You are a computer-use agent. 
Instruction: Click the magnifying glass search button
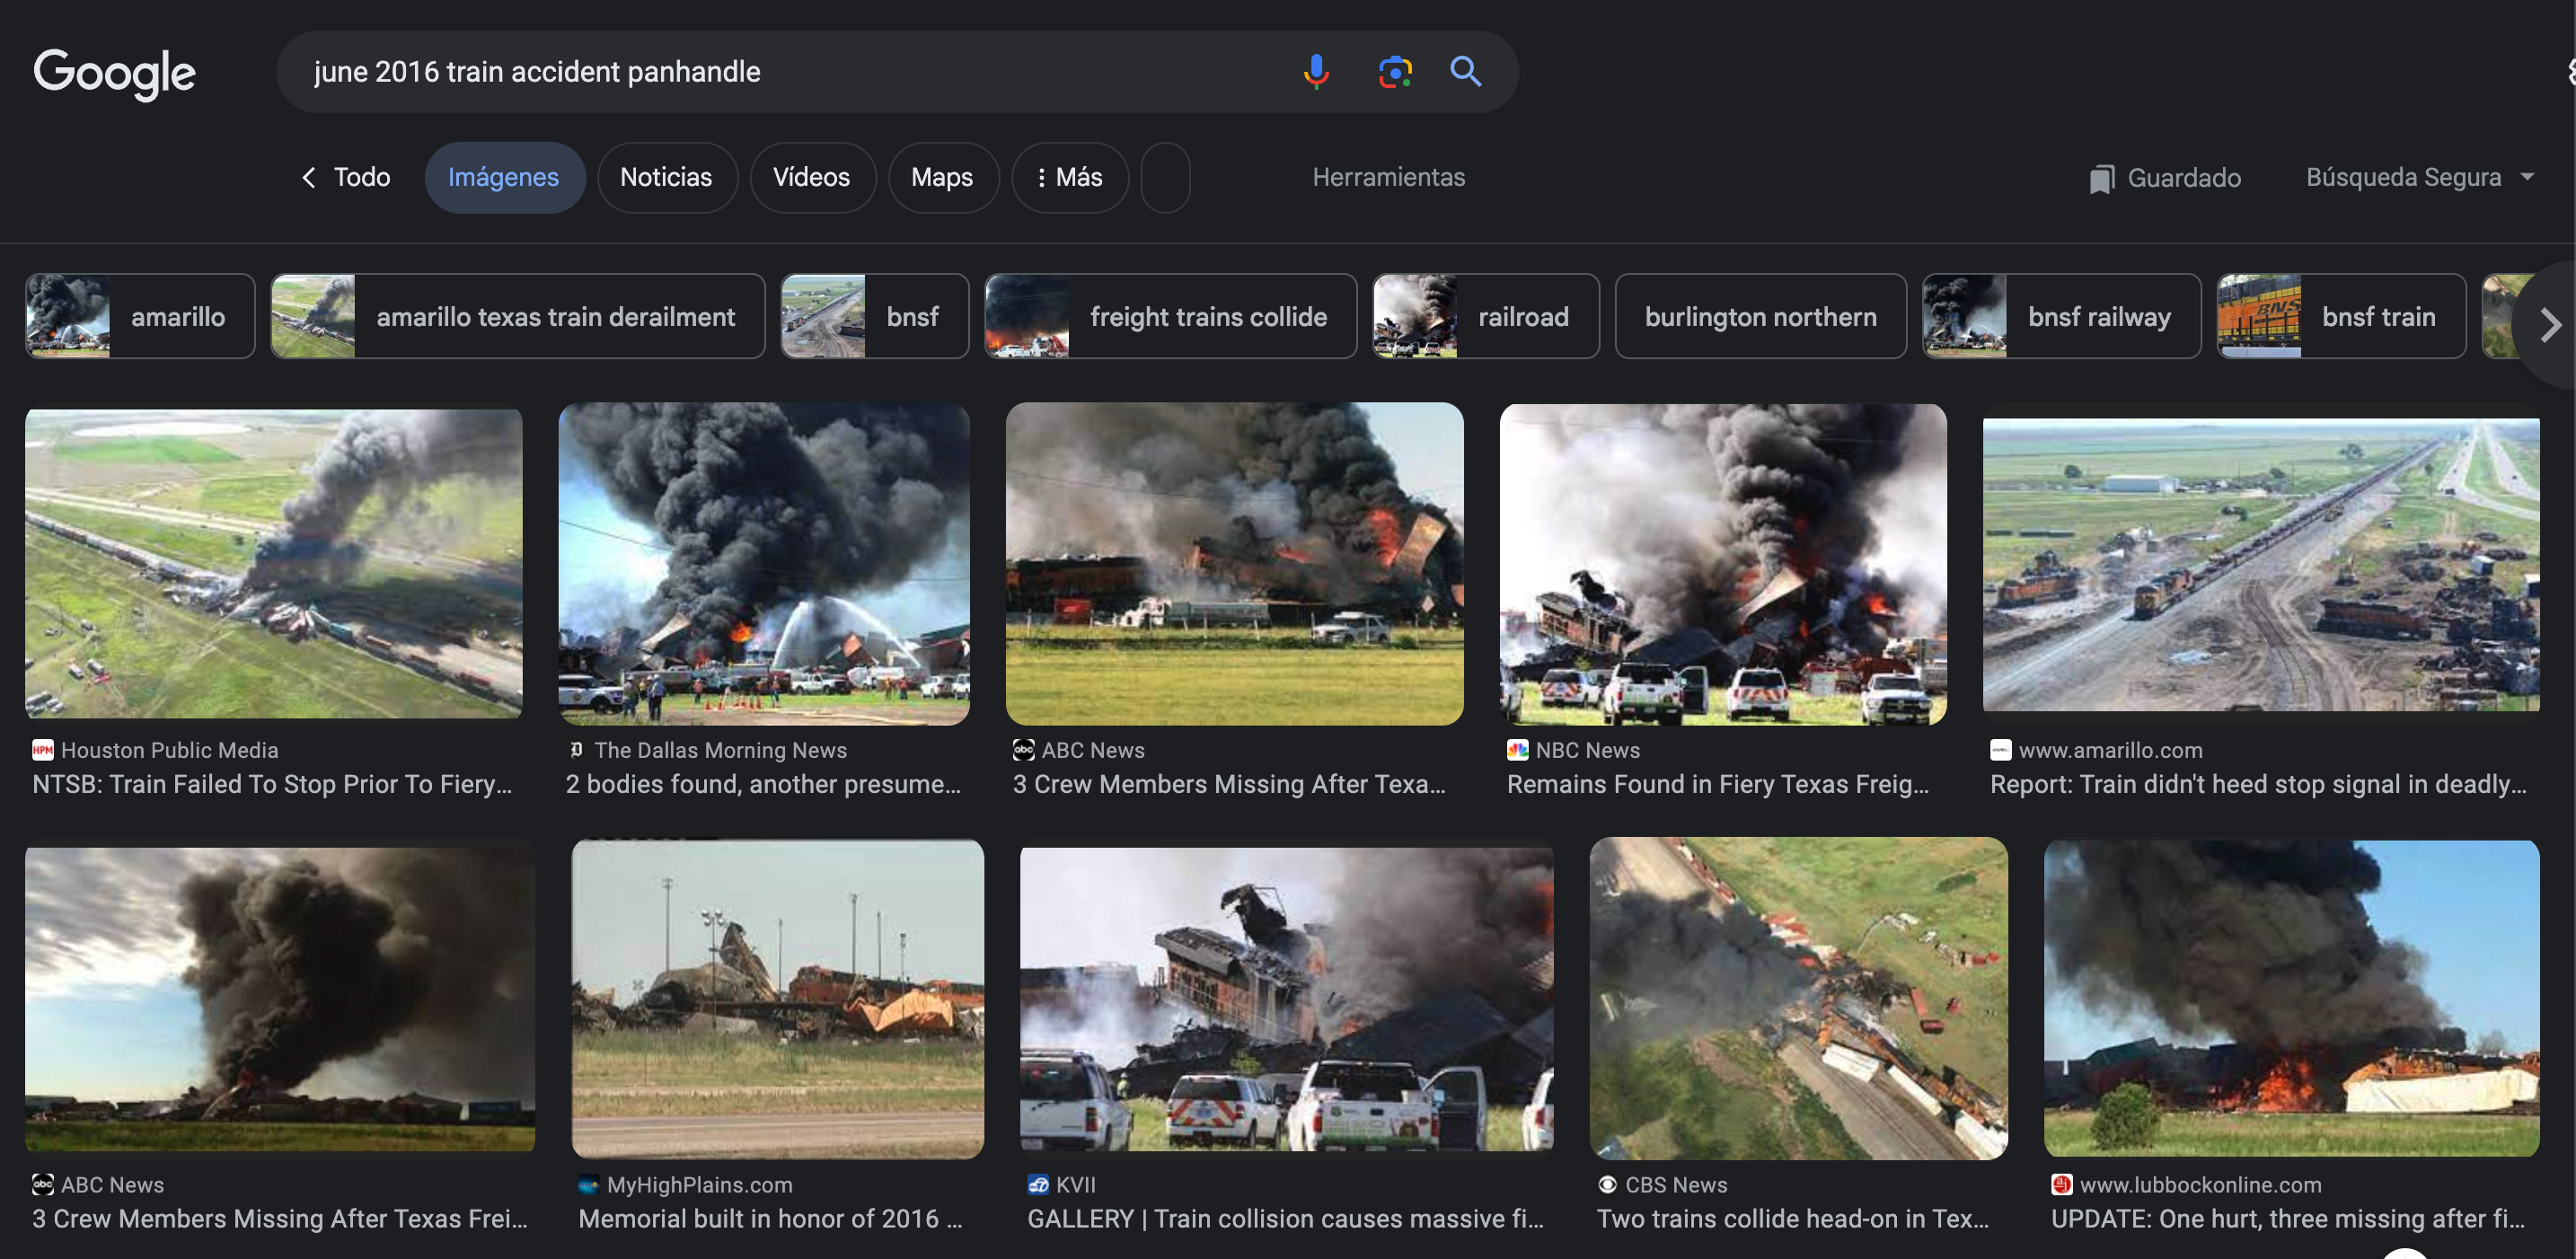tap(1465, 71)
